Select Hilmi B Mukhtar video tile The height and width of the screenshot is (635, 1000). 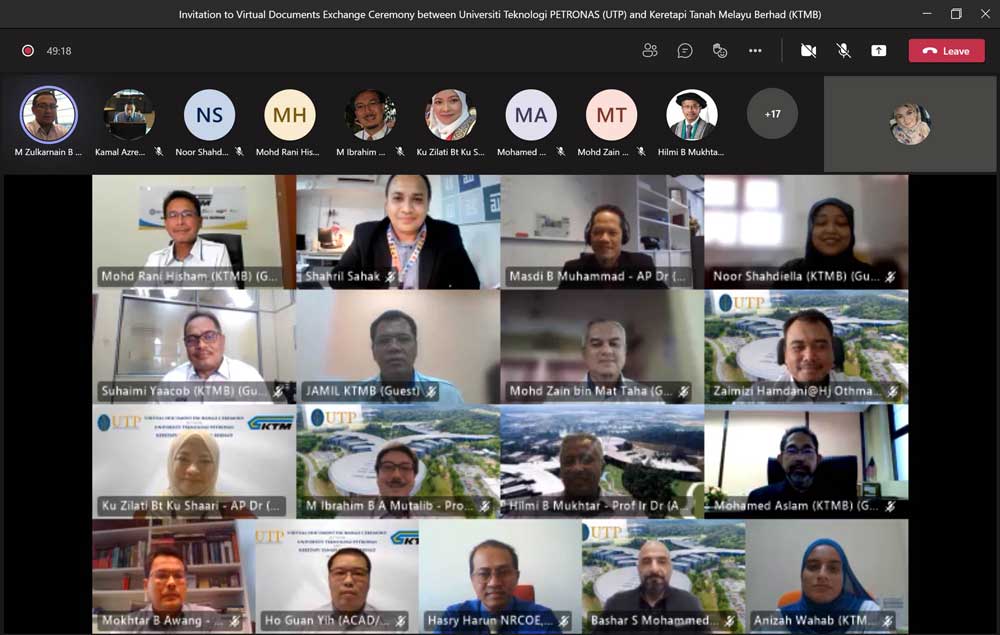point(602,462)
